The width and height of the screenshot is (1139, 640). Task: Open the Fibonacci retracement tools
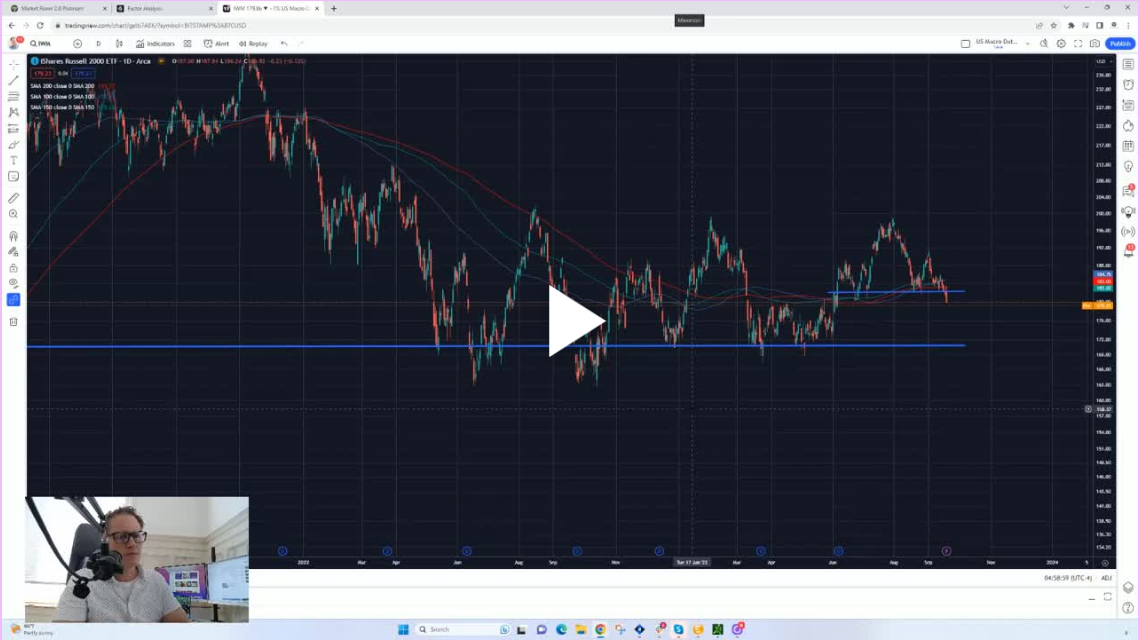point(13,96)
